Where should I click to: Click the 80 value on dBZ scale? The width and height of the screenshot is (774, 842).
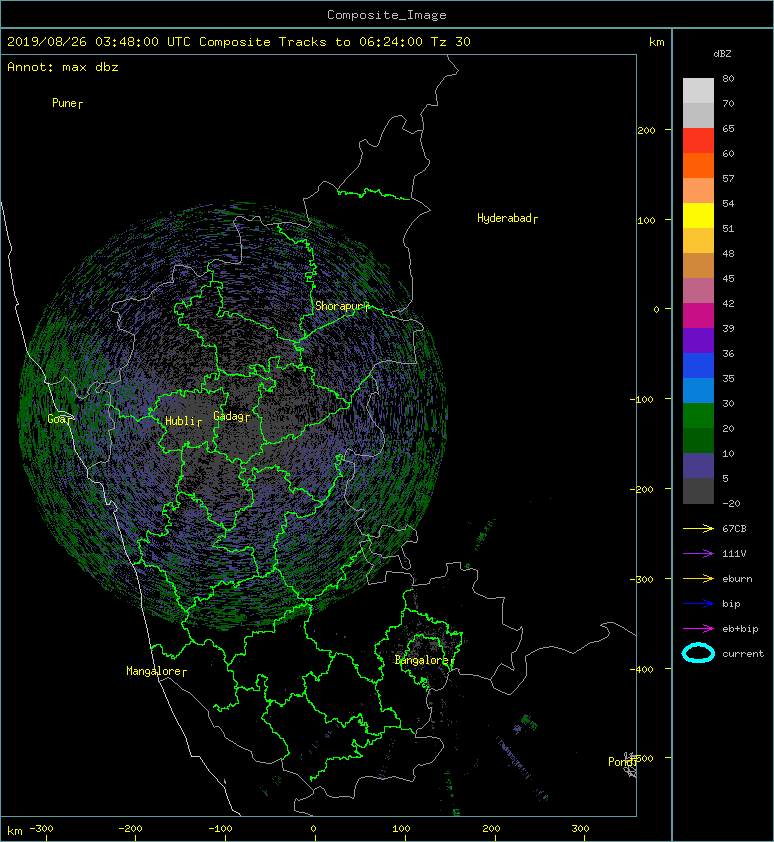tap(728, 78)
